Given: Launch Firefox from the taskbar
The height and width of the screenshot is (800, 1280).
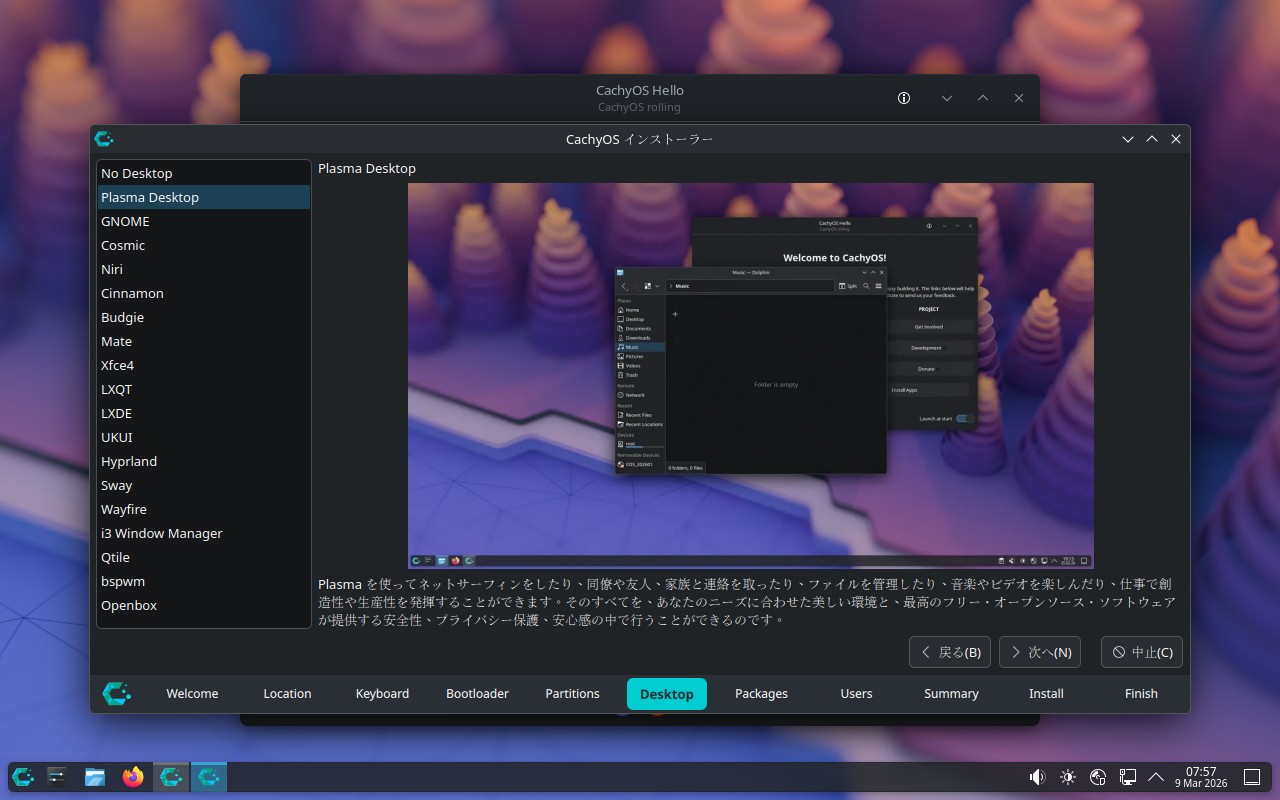Looking at the screenshot, I should pos(133,777).
